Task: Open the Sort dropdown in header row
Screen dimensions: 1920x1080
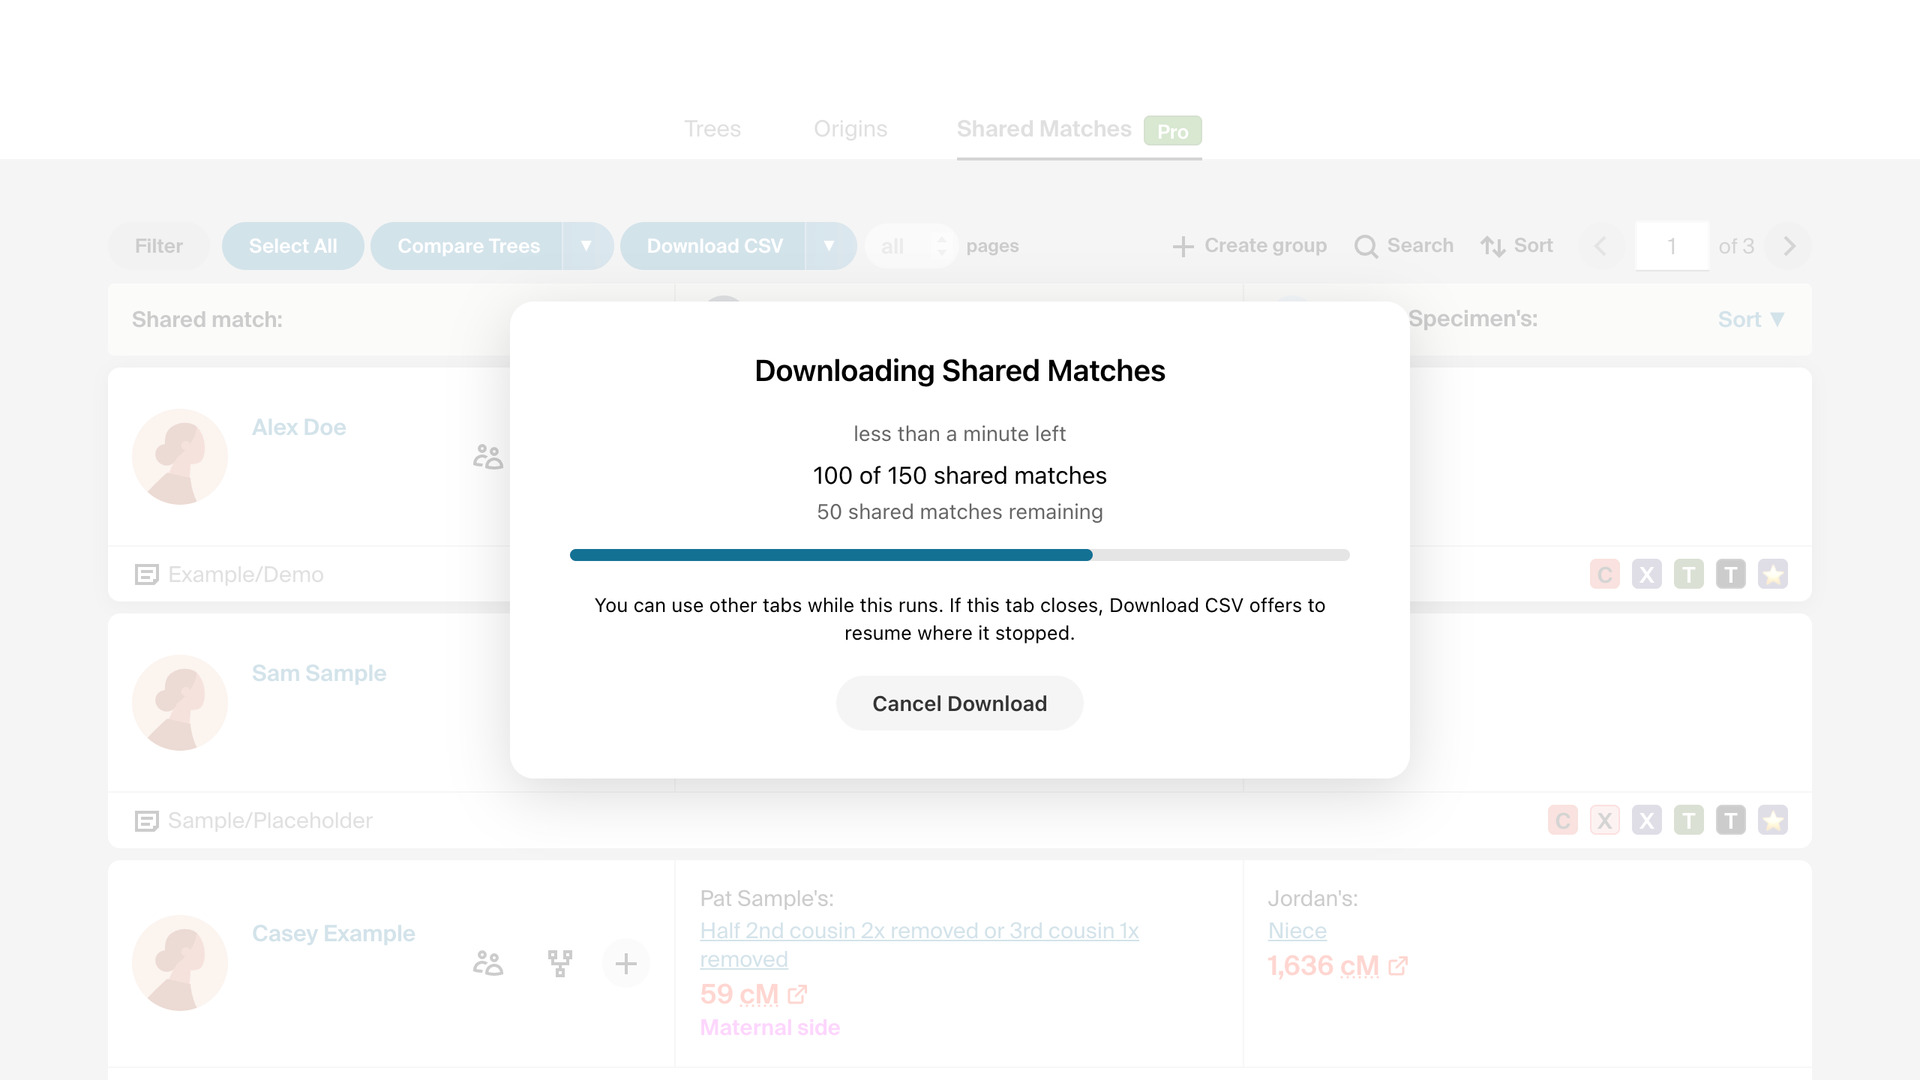Action: (1751, 319)
